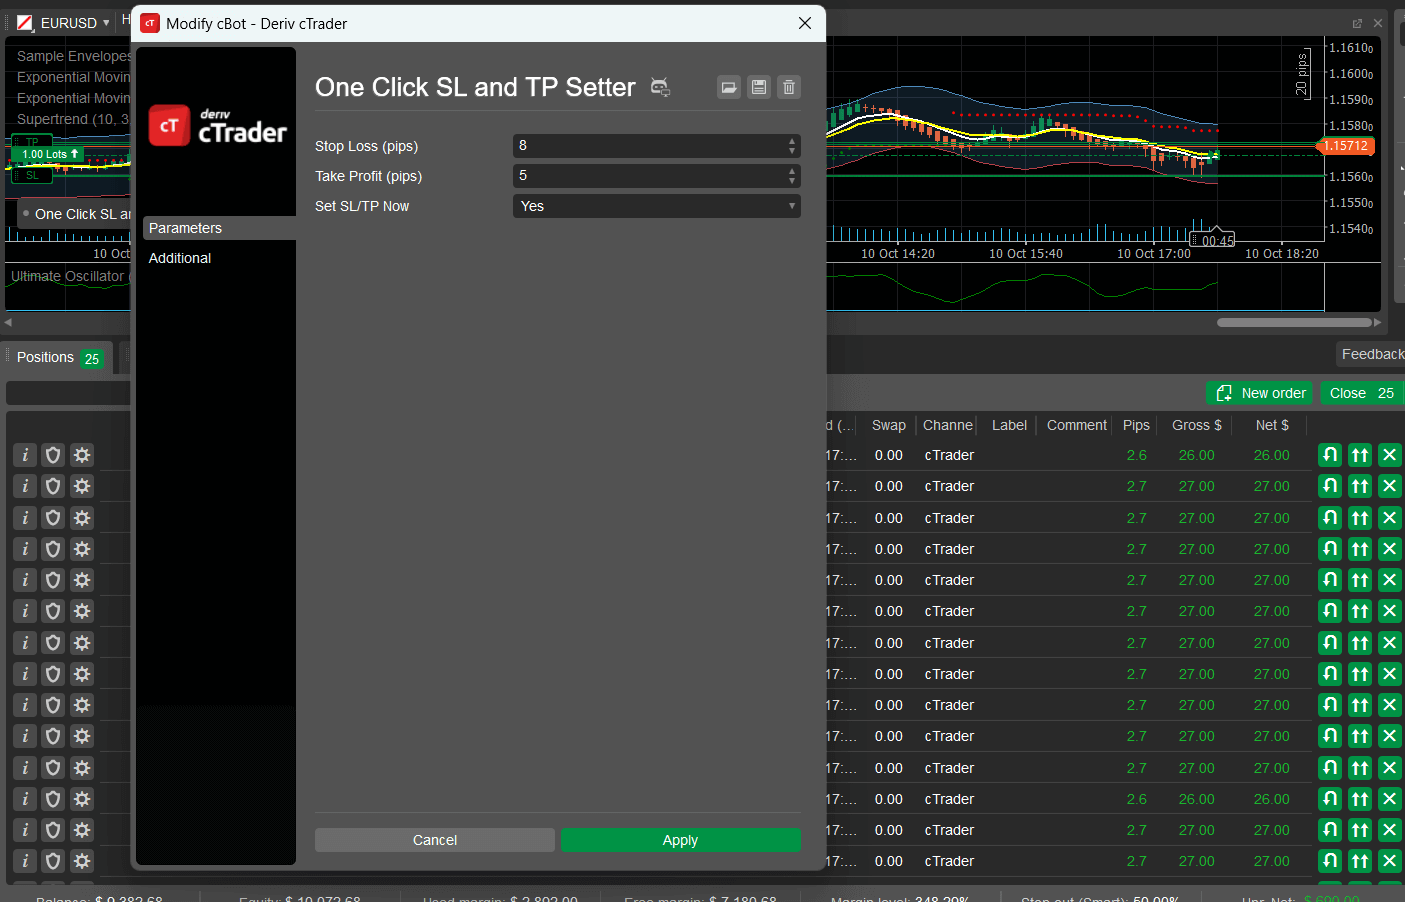Reverse the first position in the list
This screenshot has width=1405, height=902.
pos(1330,455)
